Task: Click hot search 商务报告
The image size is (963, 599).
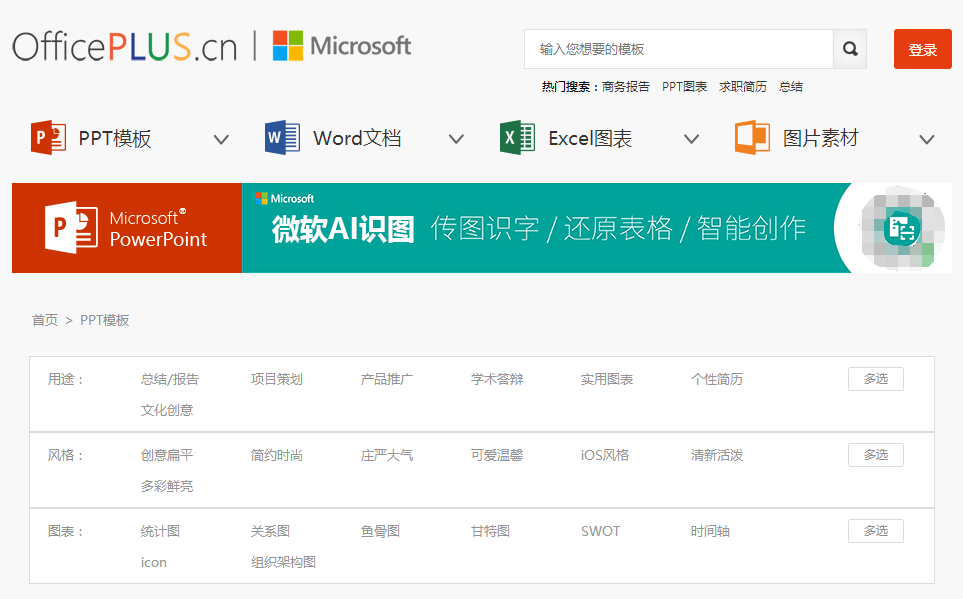Action: [626, 87]
